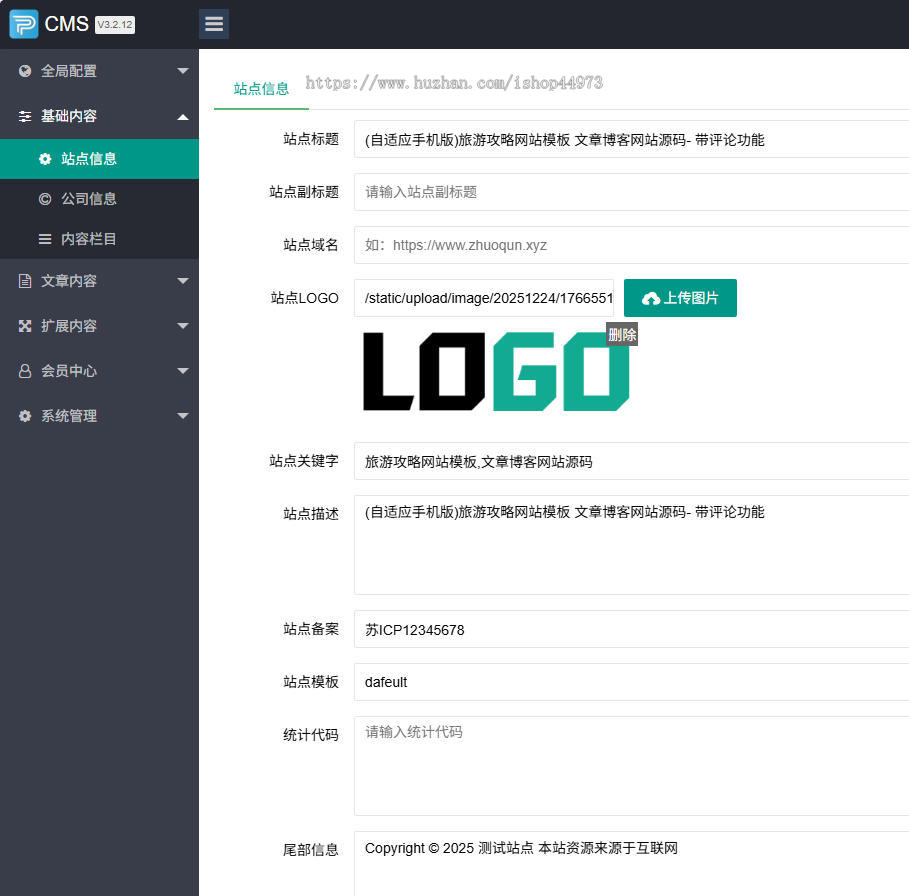The height and width of the screenshot is (896, 909).
Task: Collapse the 基础内容 menu arrow
Action: [182, 116]
